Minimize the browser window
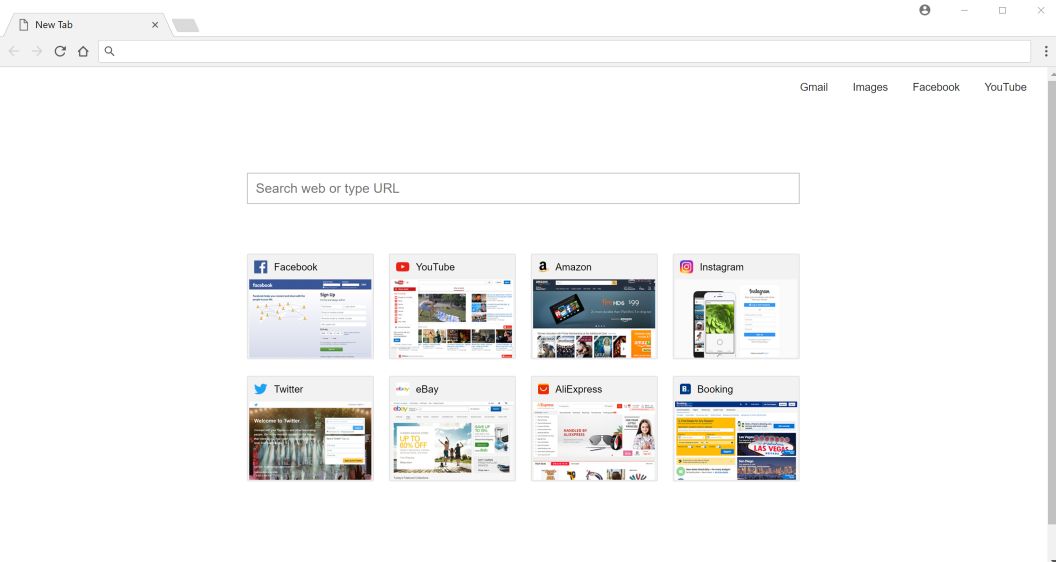The width and height of the screenshot is (1056, 562). 964,10
